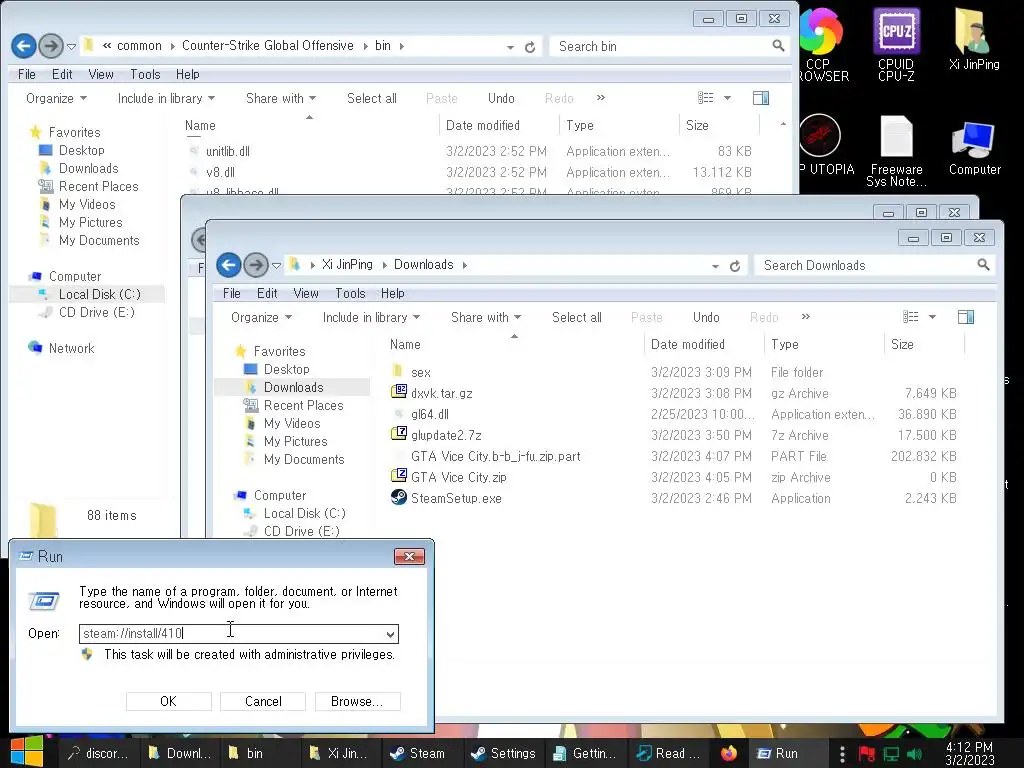Select Desktop in Downloads window Favorites

tap(286, 370)
